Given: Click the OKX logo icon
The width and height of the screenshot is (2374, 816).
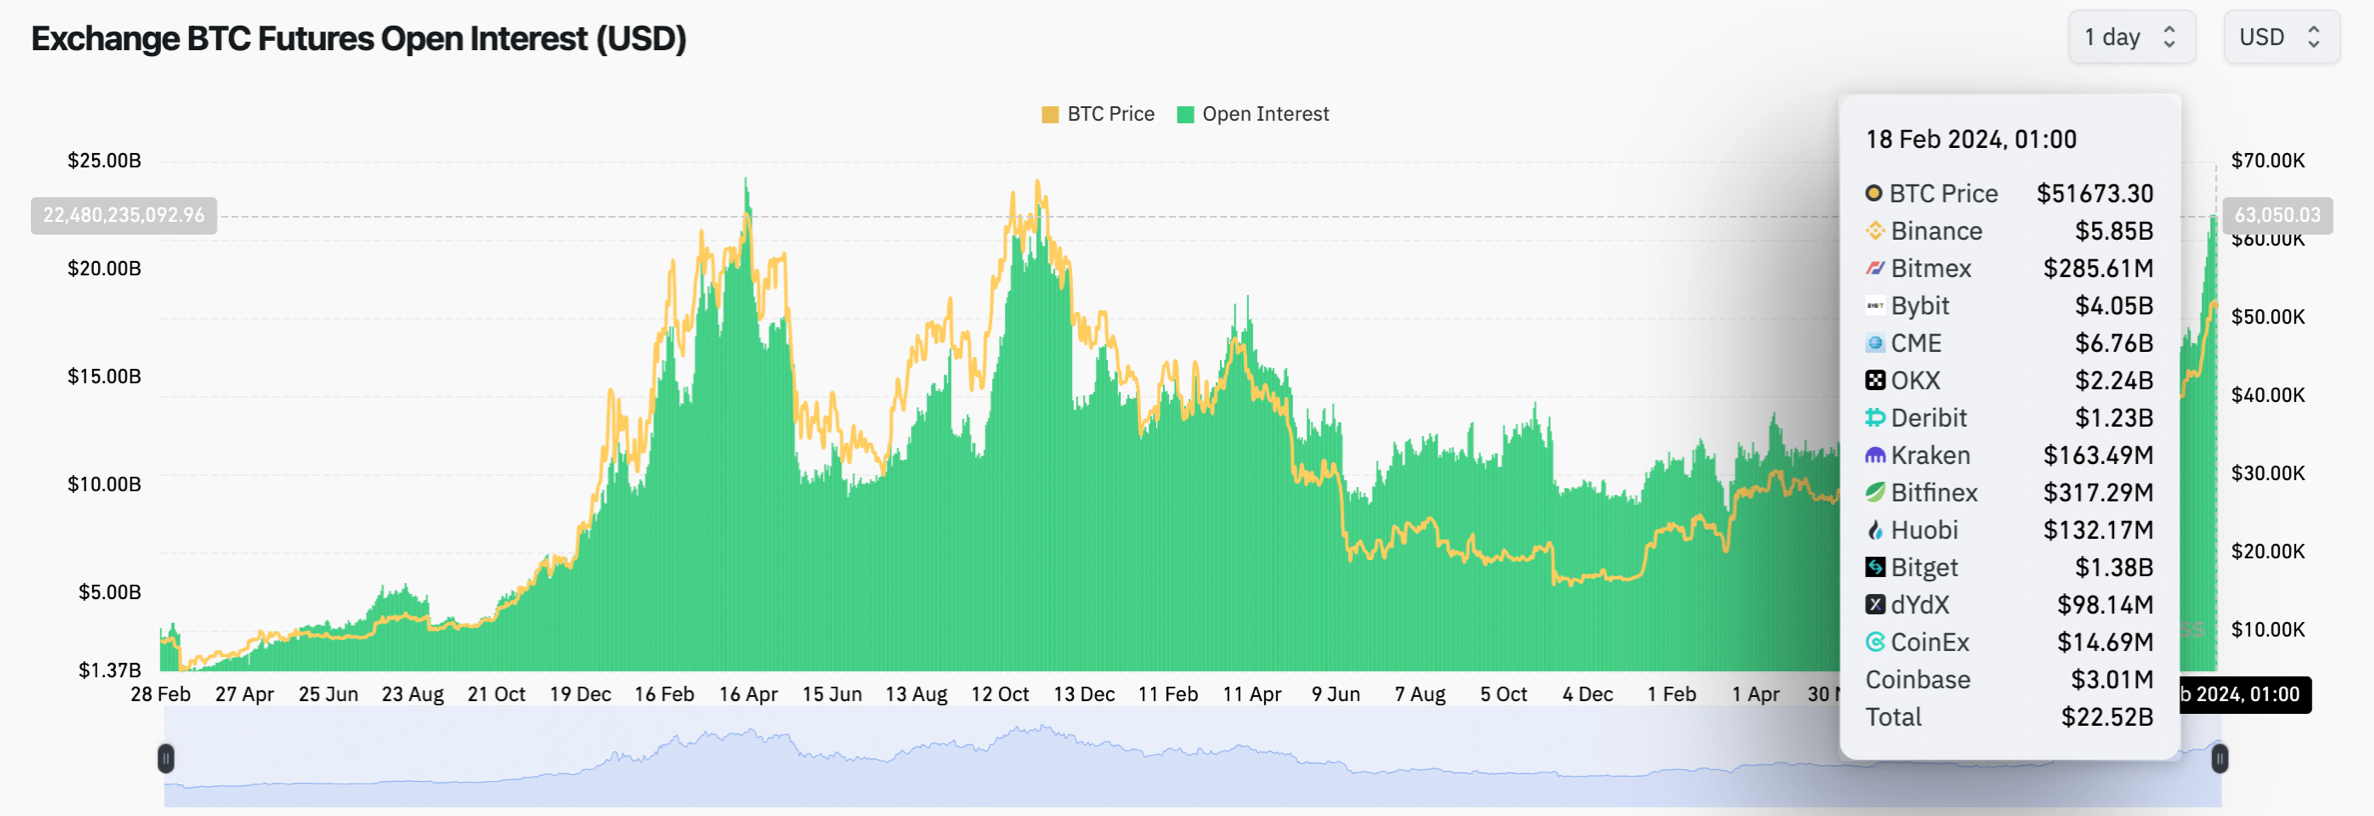Looking at the screenshot, I should 1875,380.
